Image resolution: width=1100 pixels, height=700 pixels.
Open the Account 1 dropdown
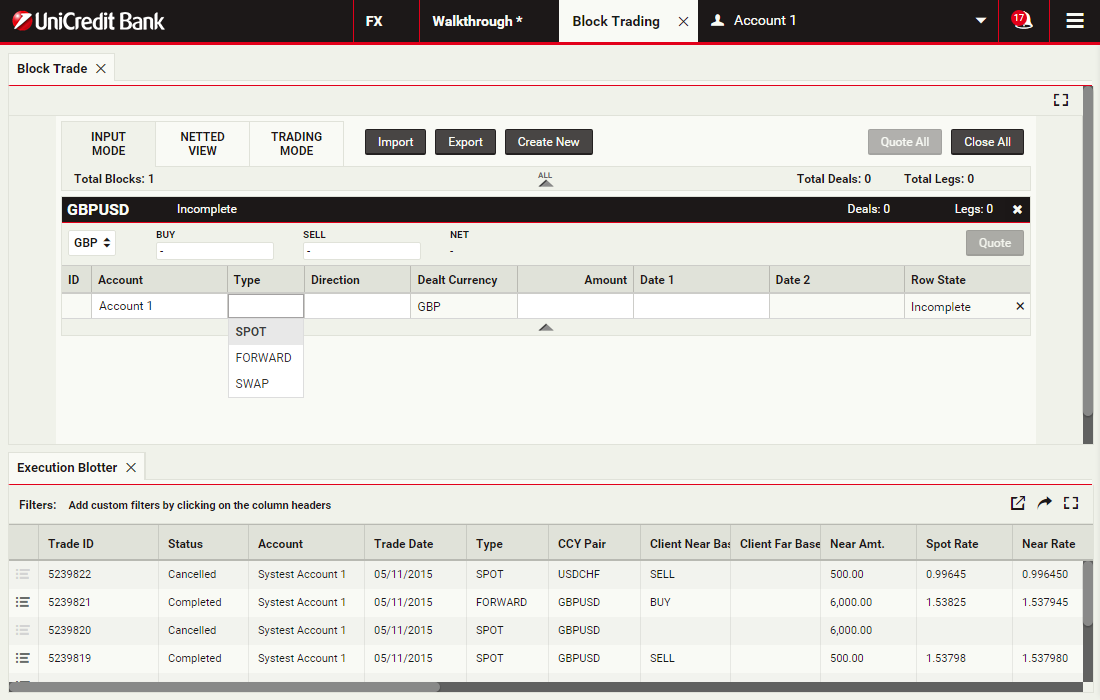pyautogui.click(x=981, y=21)
